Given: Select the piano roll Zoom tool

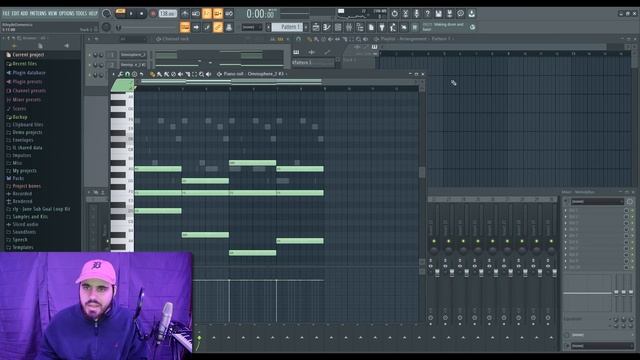Looking at the screenshot, I should [201, 74].
